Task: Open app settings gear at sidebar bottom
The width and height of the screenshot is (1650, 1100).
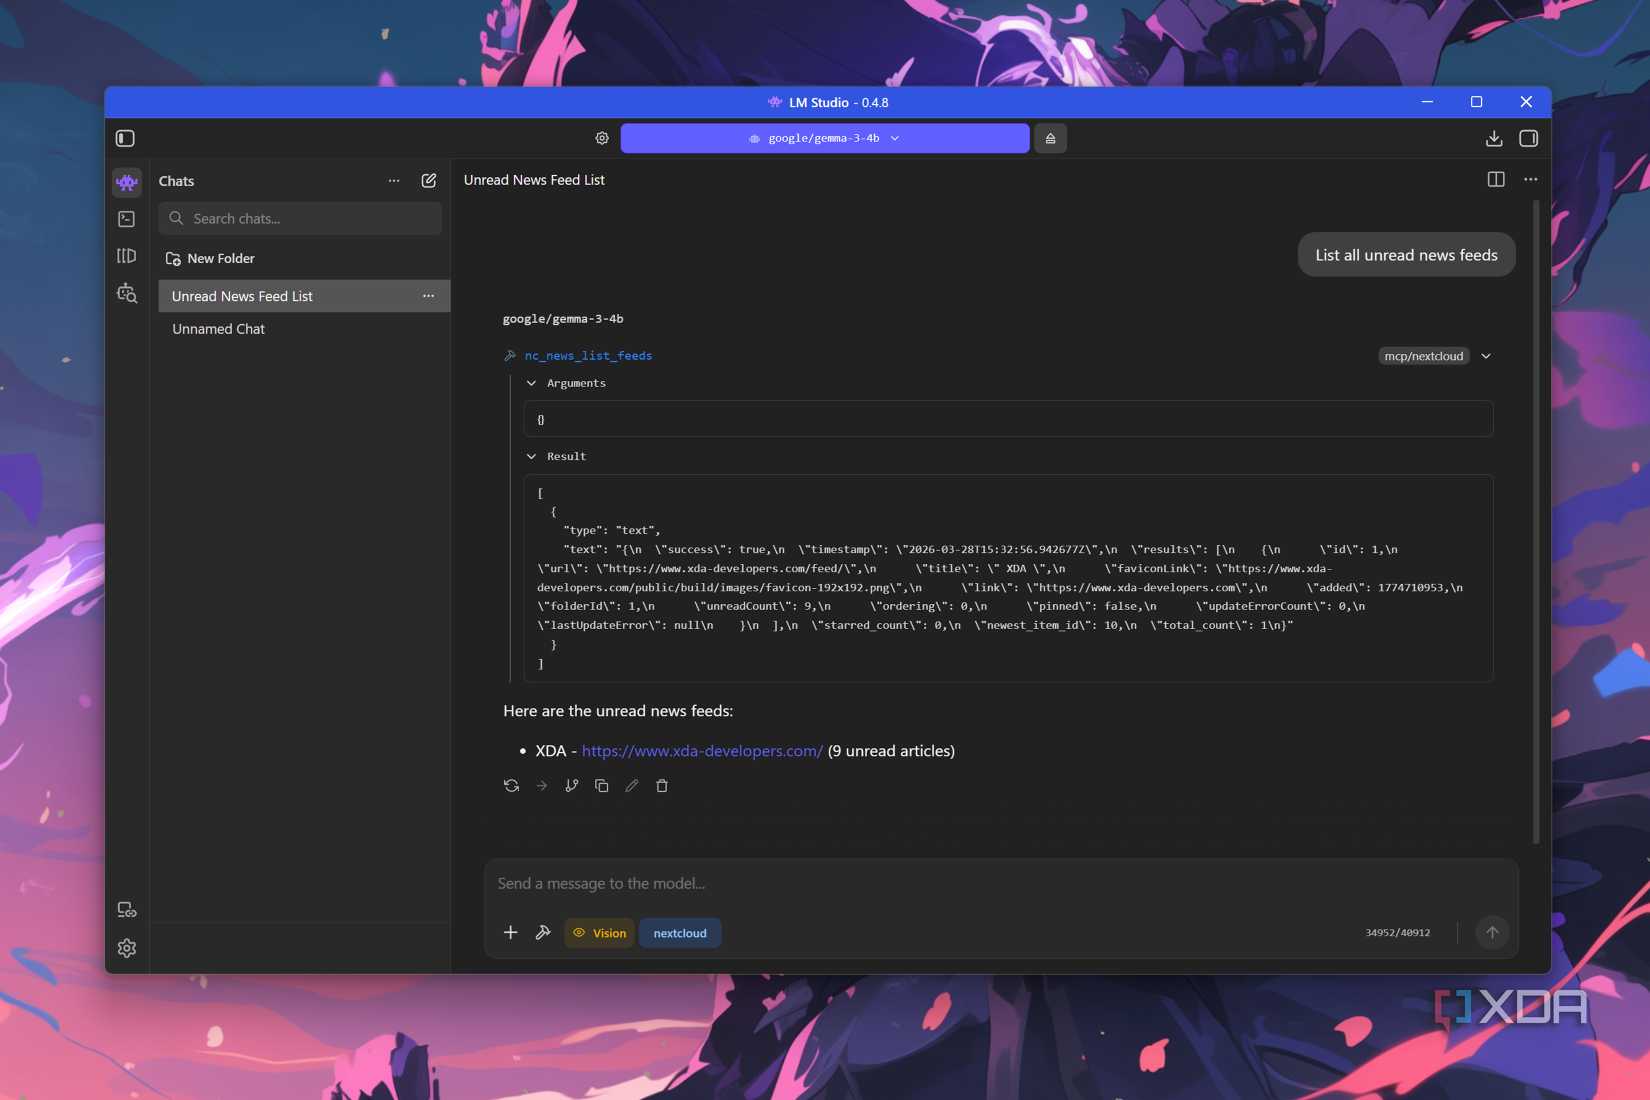Action: 127,948
